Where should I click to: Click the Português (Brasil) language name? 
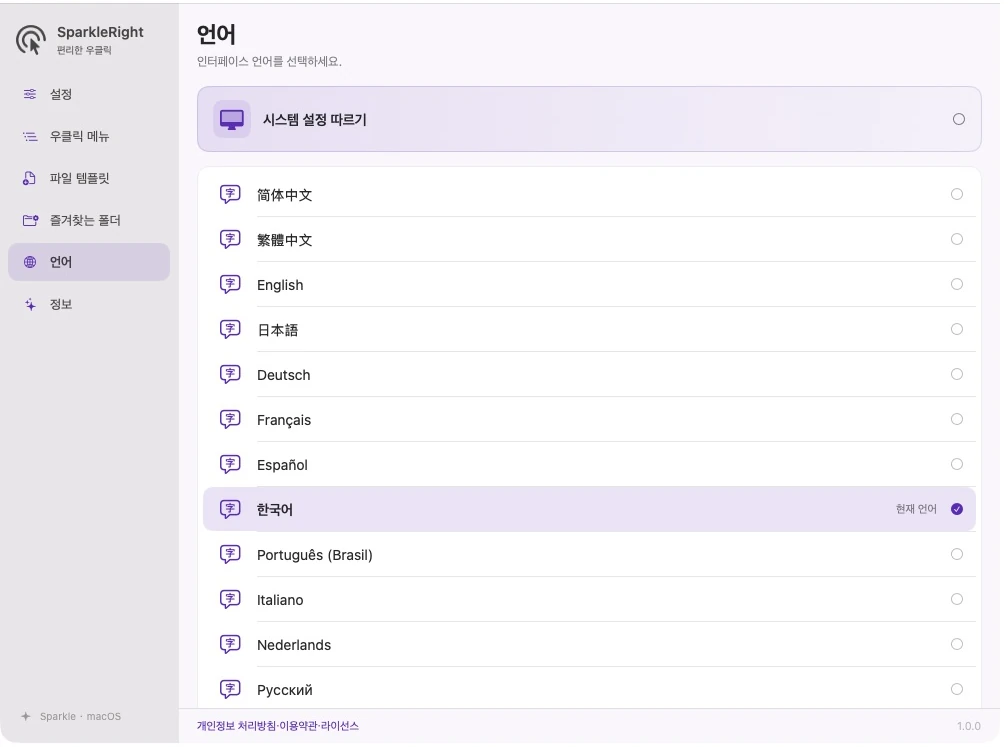315,555
